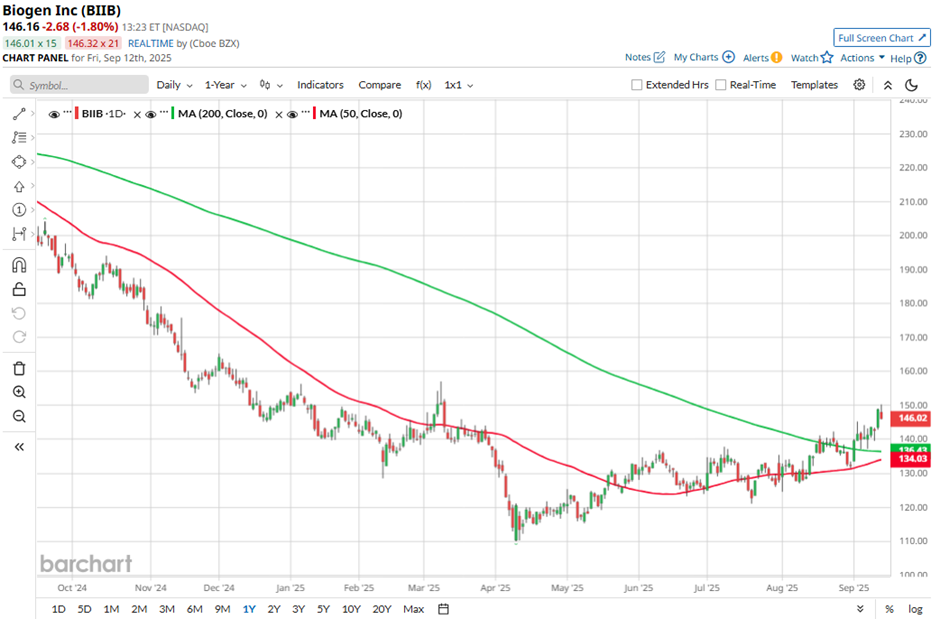Viewport: 940px width, 619px height.
Task: Add chart to My Charts
Action: [704, 57]
